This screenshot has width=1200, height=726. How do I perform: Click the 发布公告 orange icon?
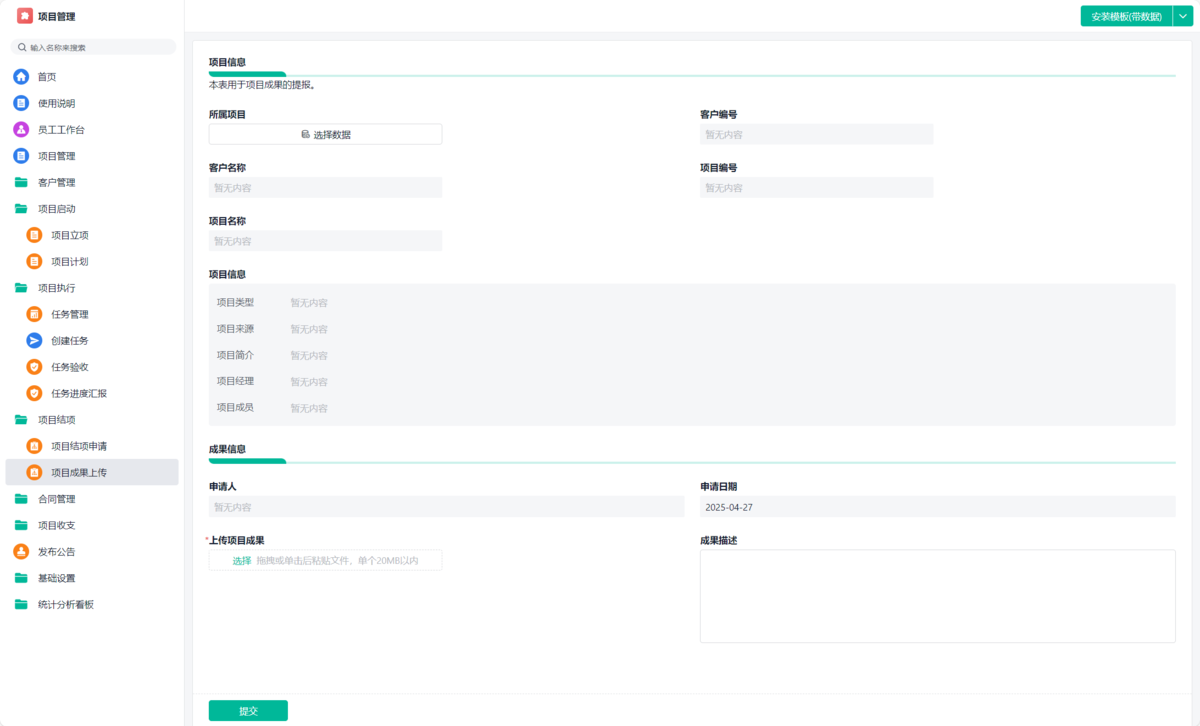point(21,552)
